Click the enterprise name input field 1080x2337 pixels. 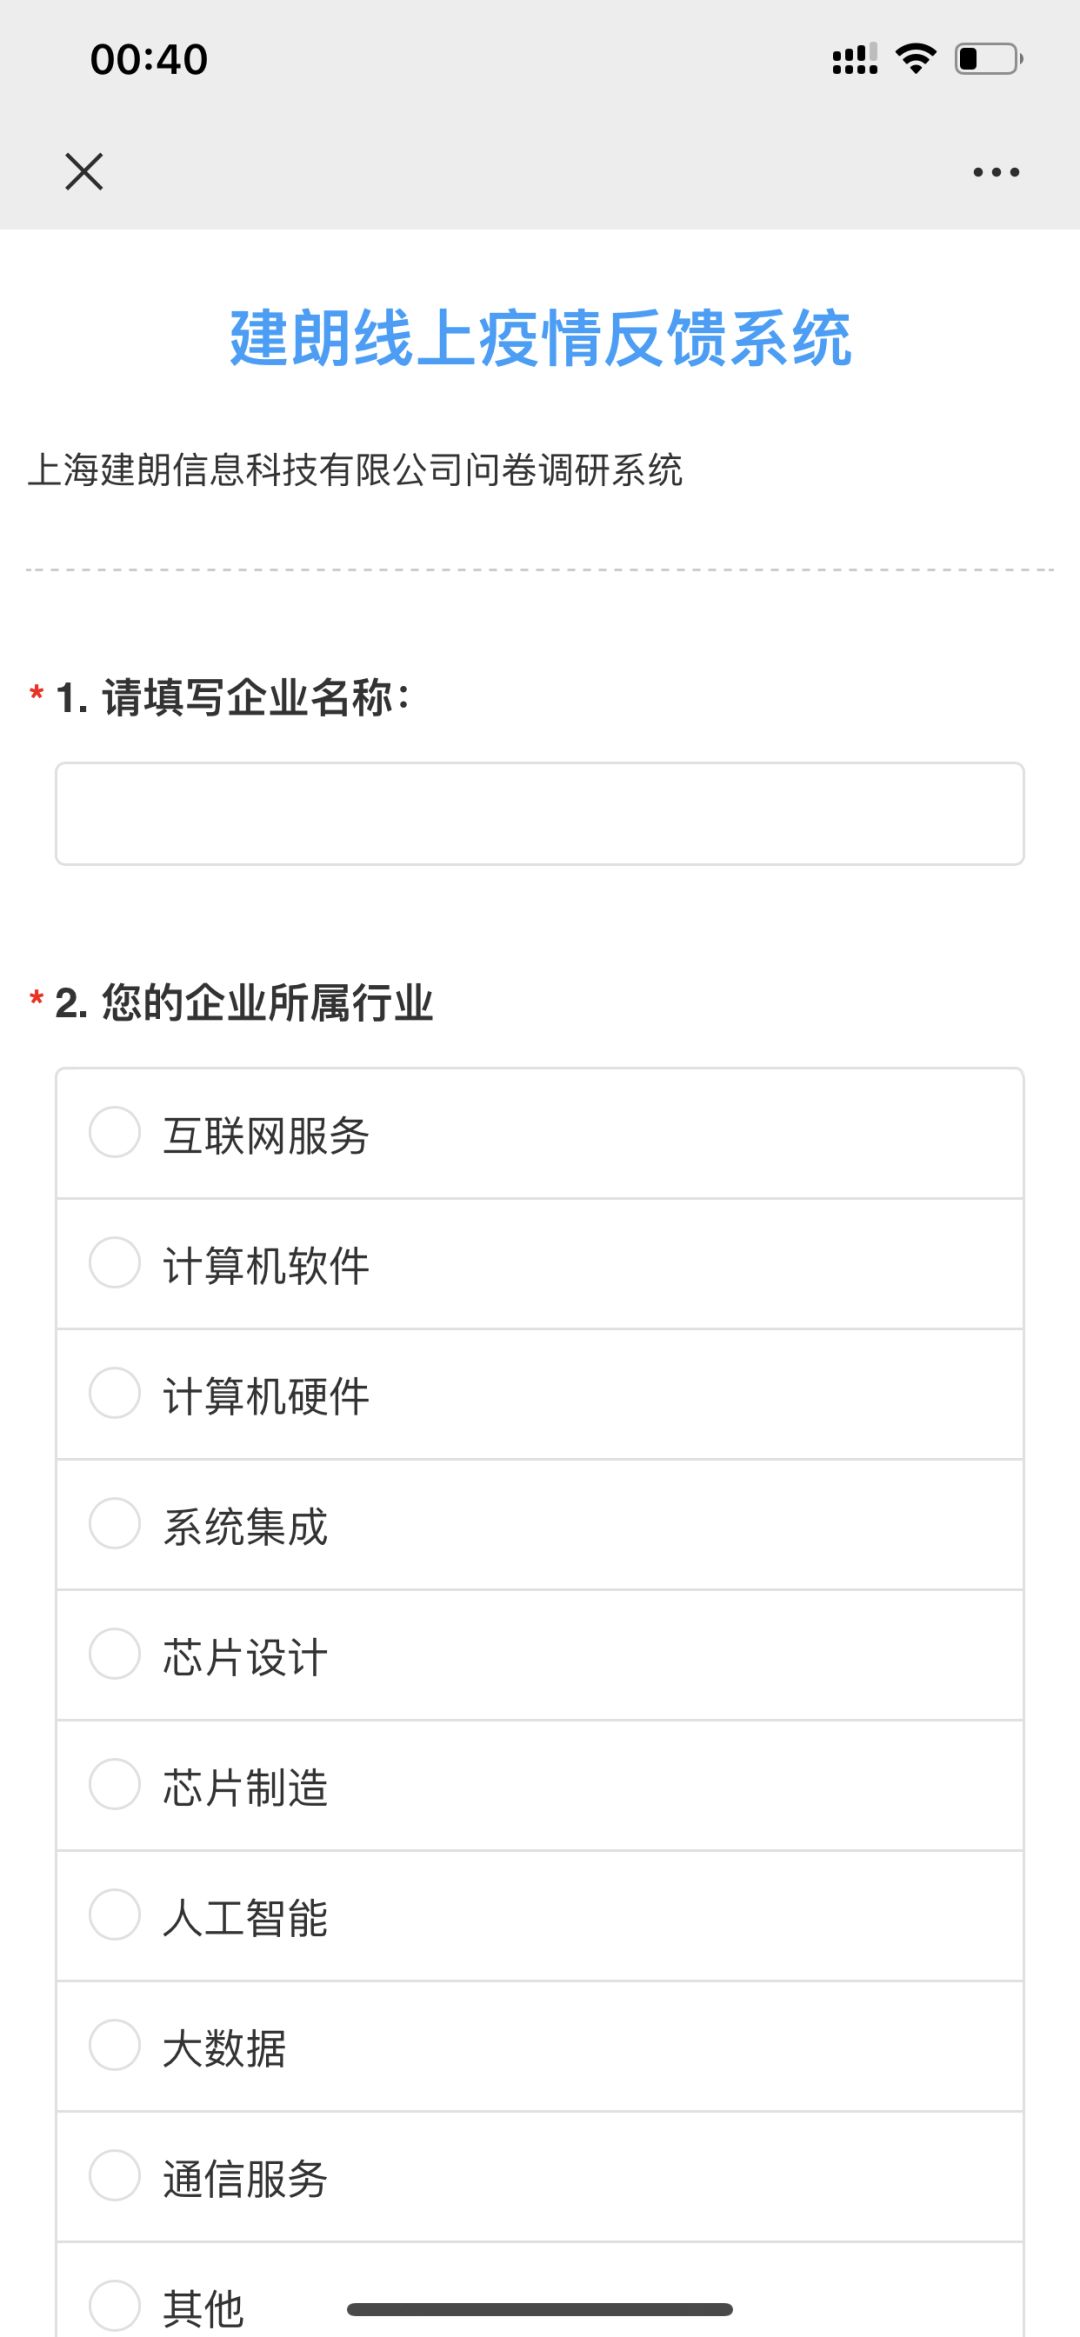540,814
